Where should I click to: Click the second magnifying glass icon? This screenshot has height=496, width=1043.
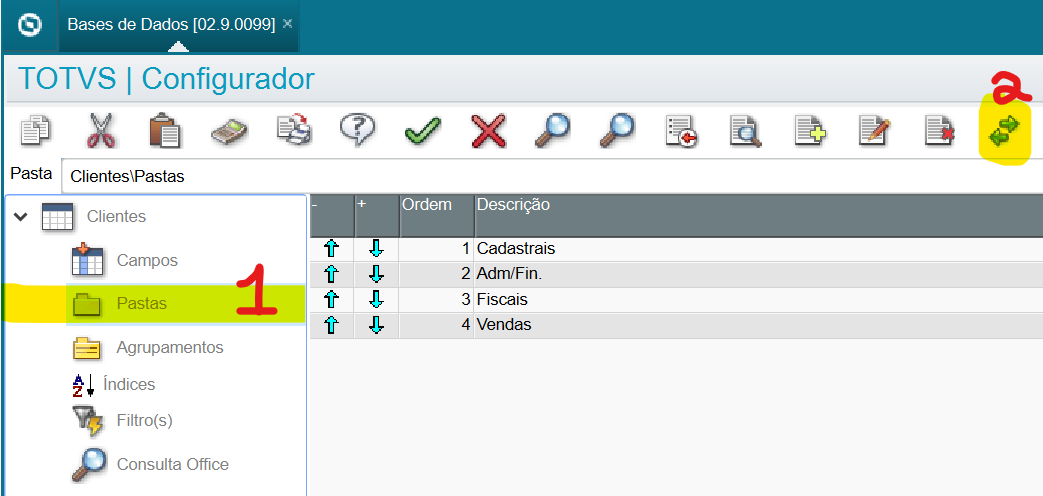[x=617, y=130]
